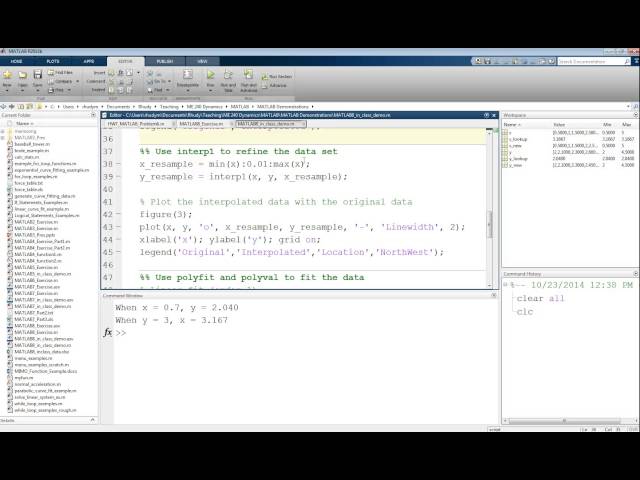Click 'clear all' in Command History
The width and height of the screenshot is (640, 480).
[540, 298]
